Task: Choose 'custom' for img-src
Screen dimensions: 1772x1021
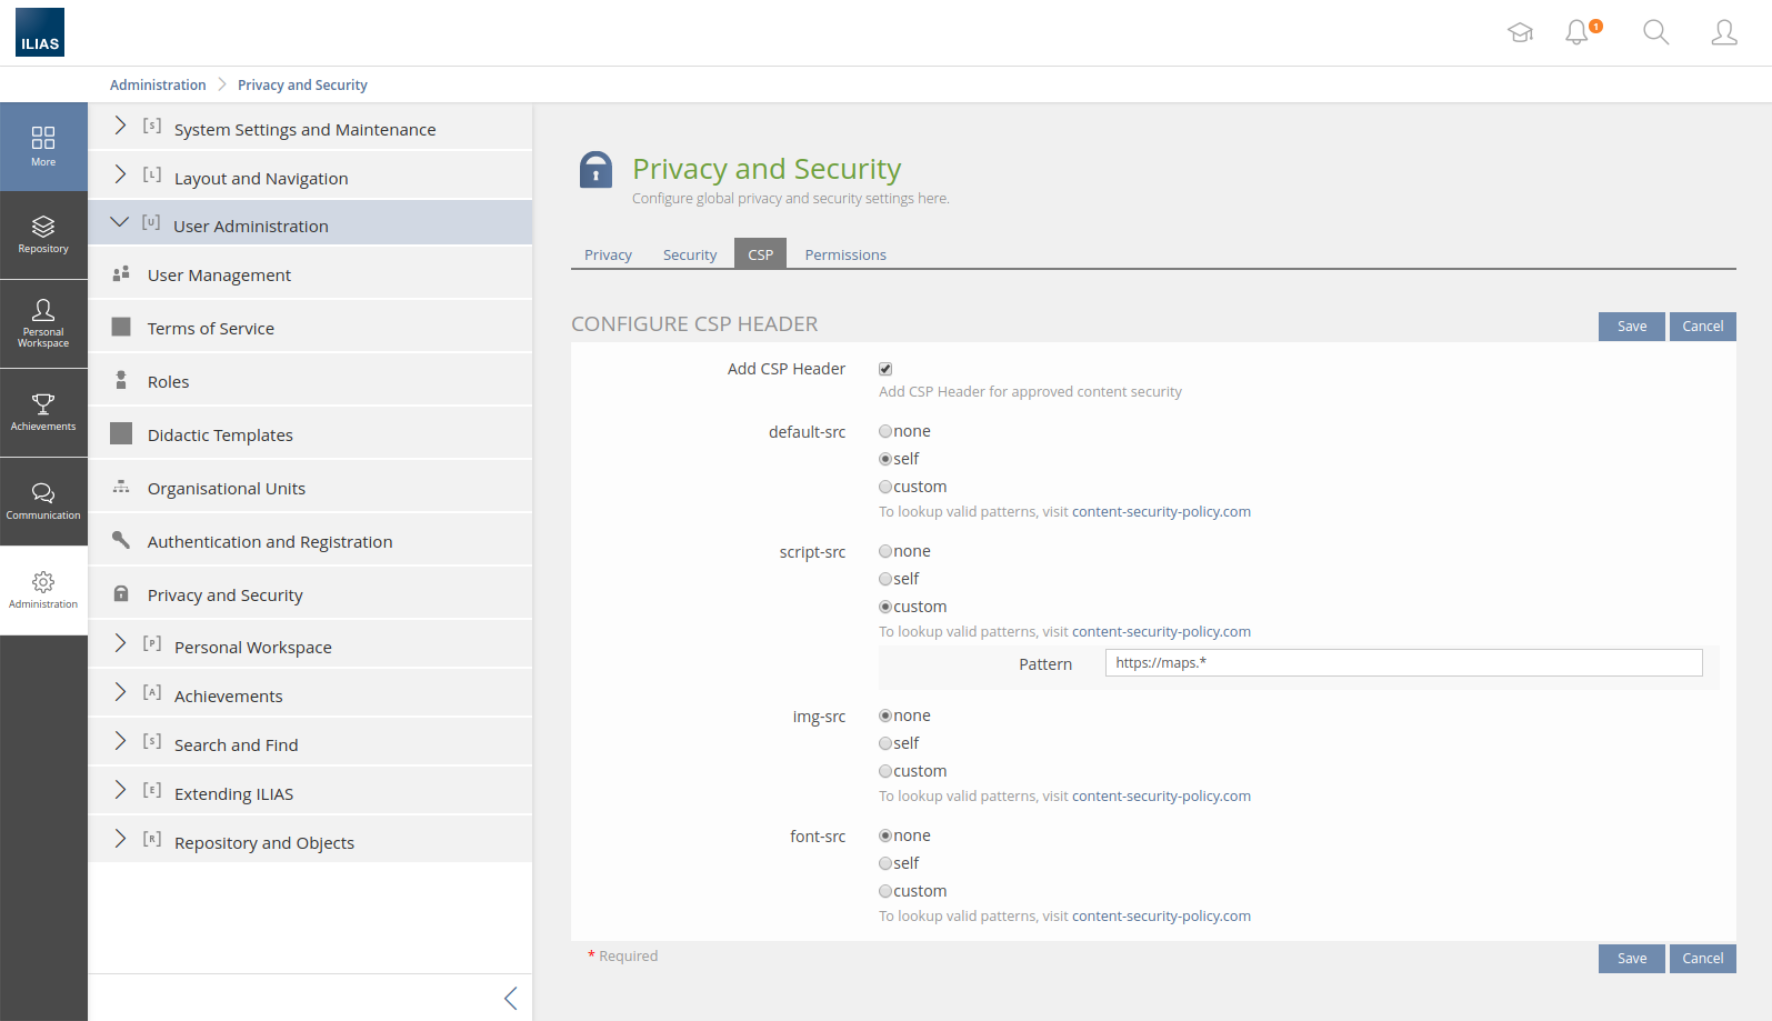Action: [885, 772]
